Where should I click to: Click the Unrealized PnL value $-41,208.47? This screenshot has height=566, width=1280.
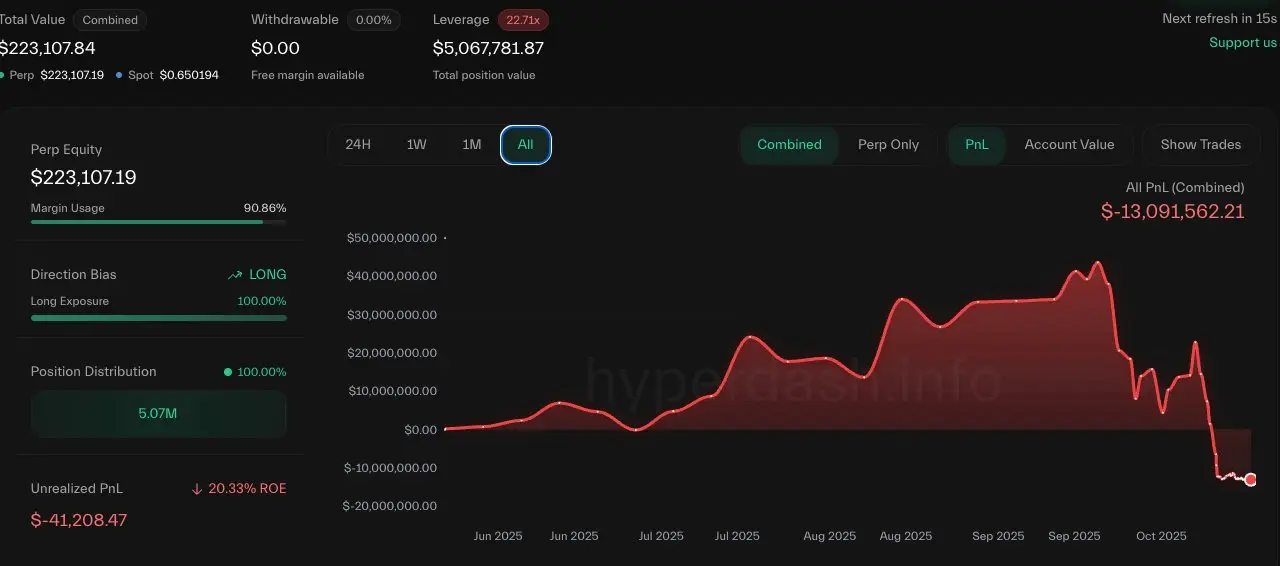coord(79,520)
